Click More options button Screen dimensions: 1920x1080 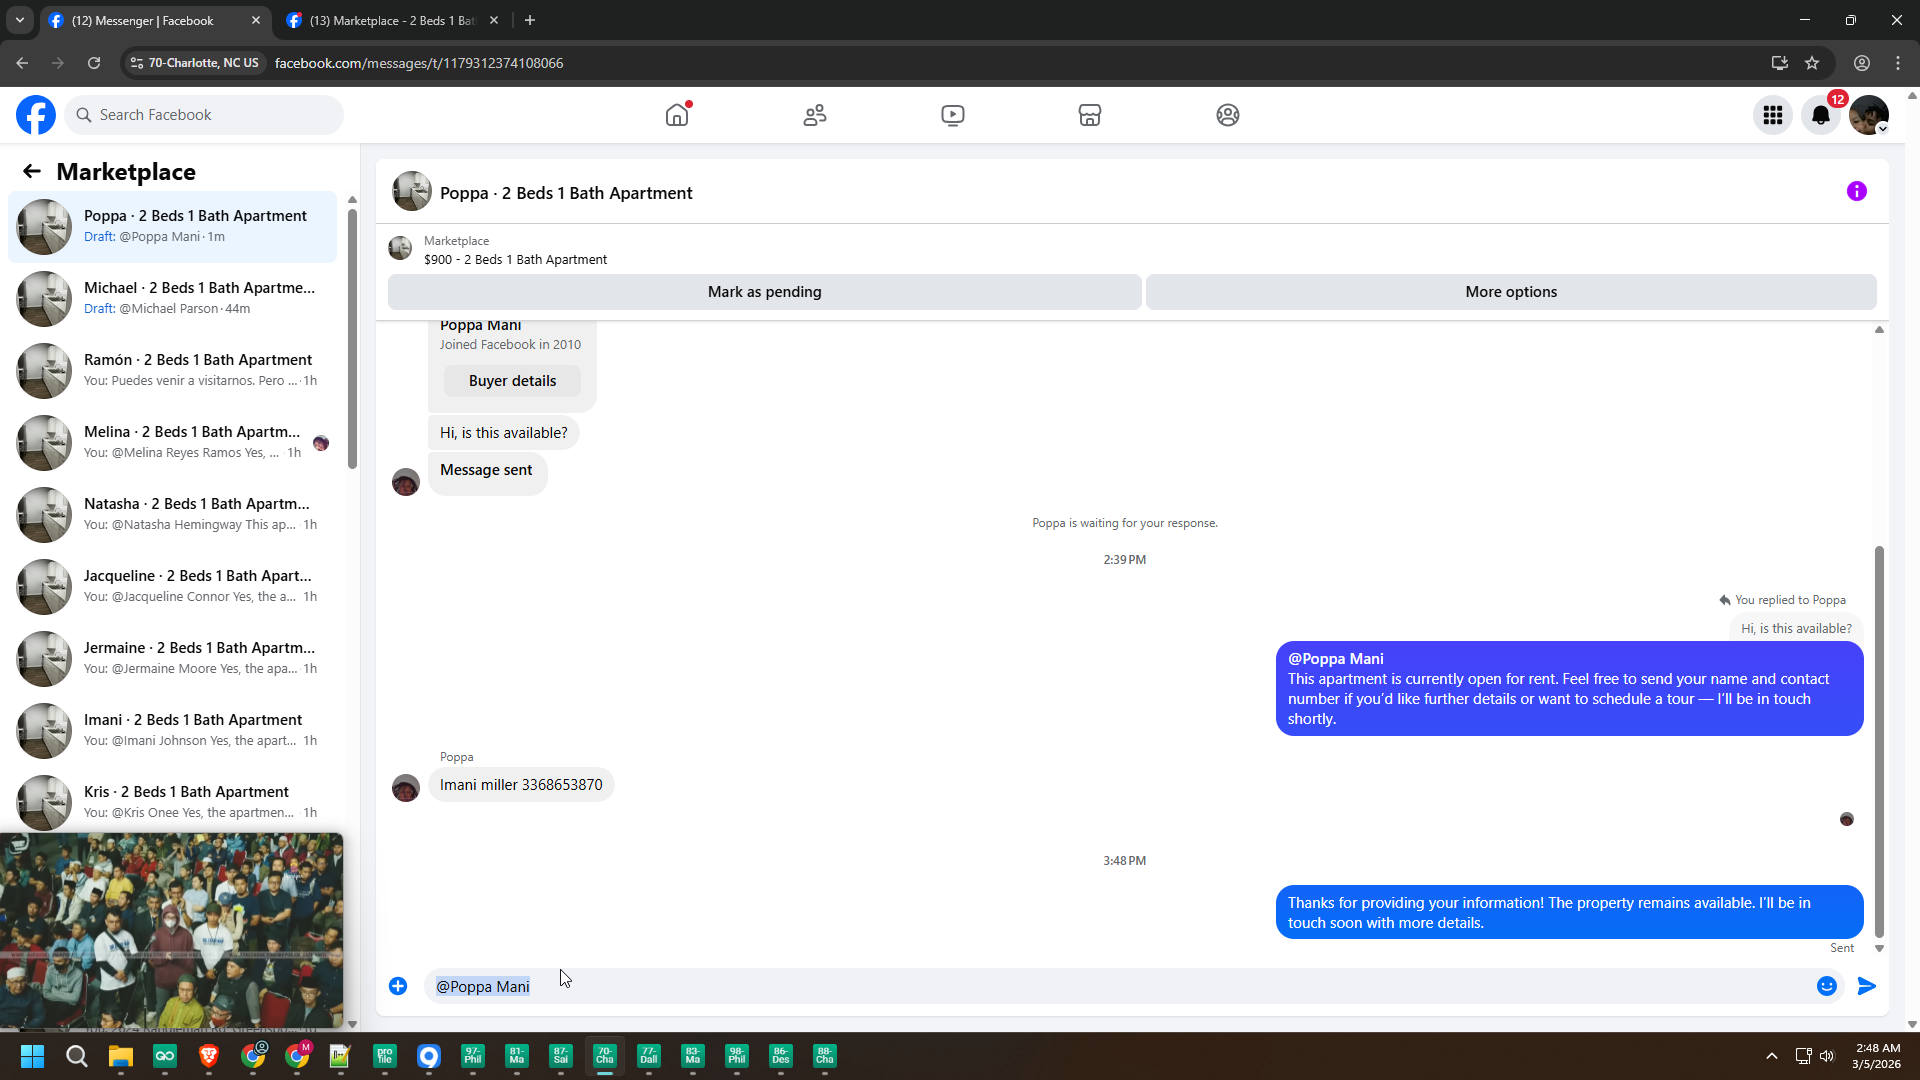pos(1511,292)
